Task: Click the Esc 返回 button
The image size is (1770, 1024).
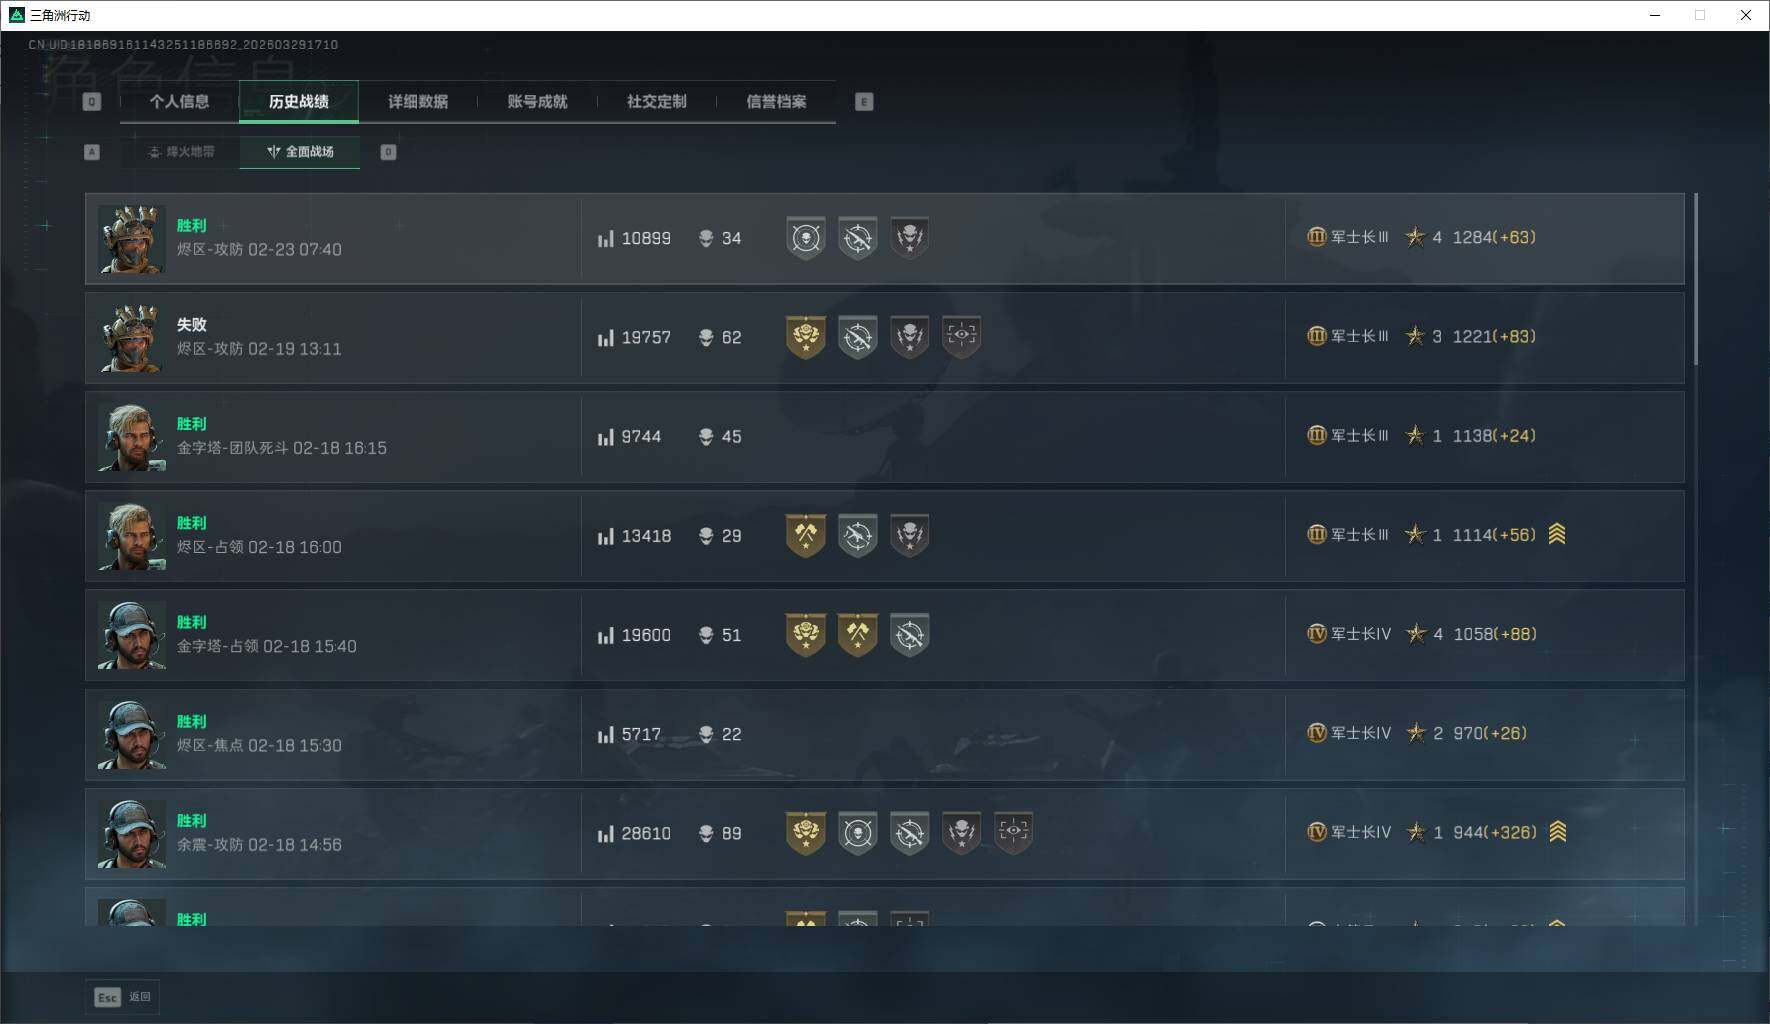Action: tap(123, 997)
